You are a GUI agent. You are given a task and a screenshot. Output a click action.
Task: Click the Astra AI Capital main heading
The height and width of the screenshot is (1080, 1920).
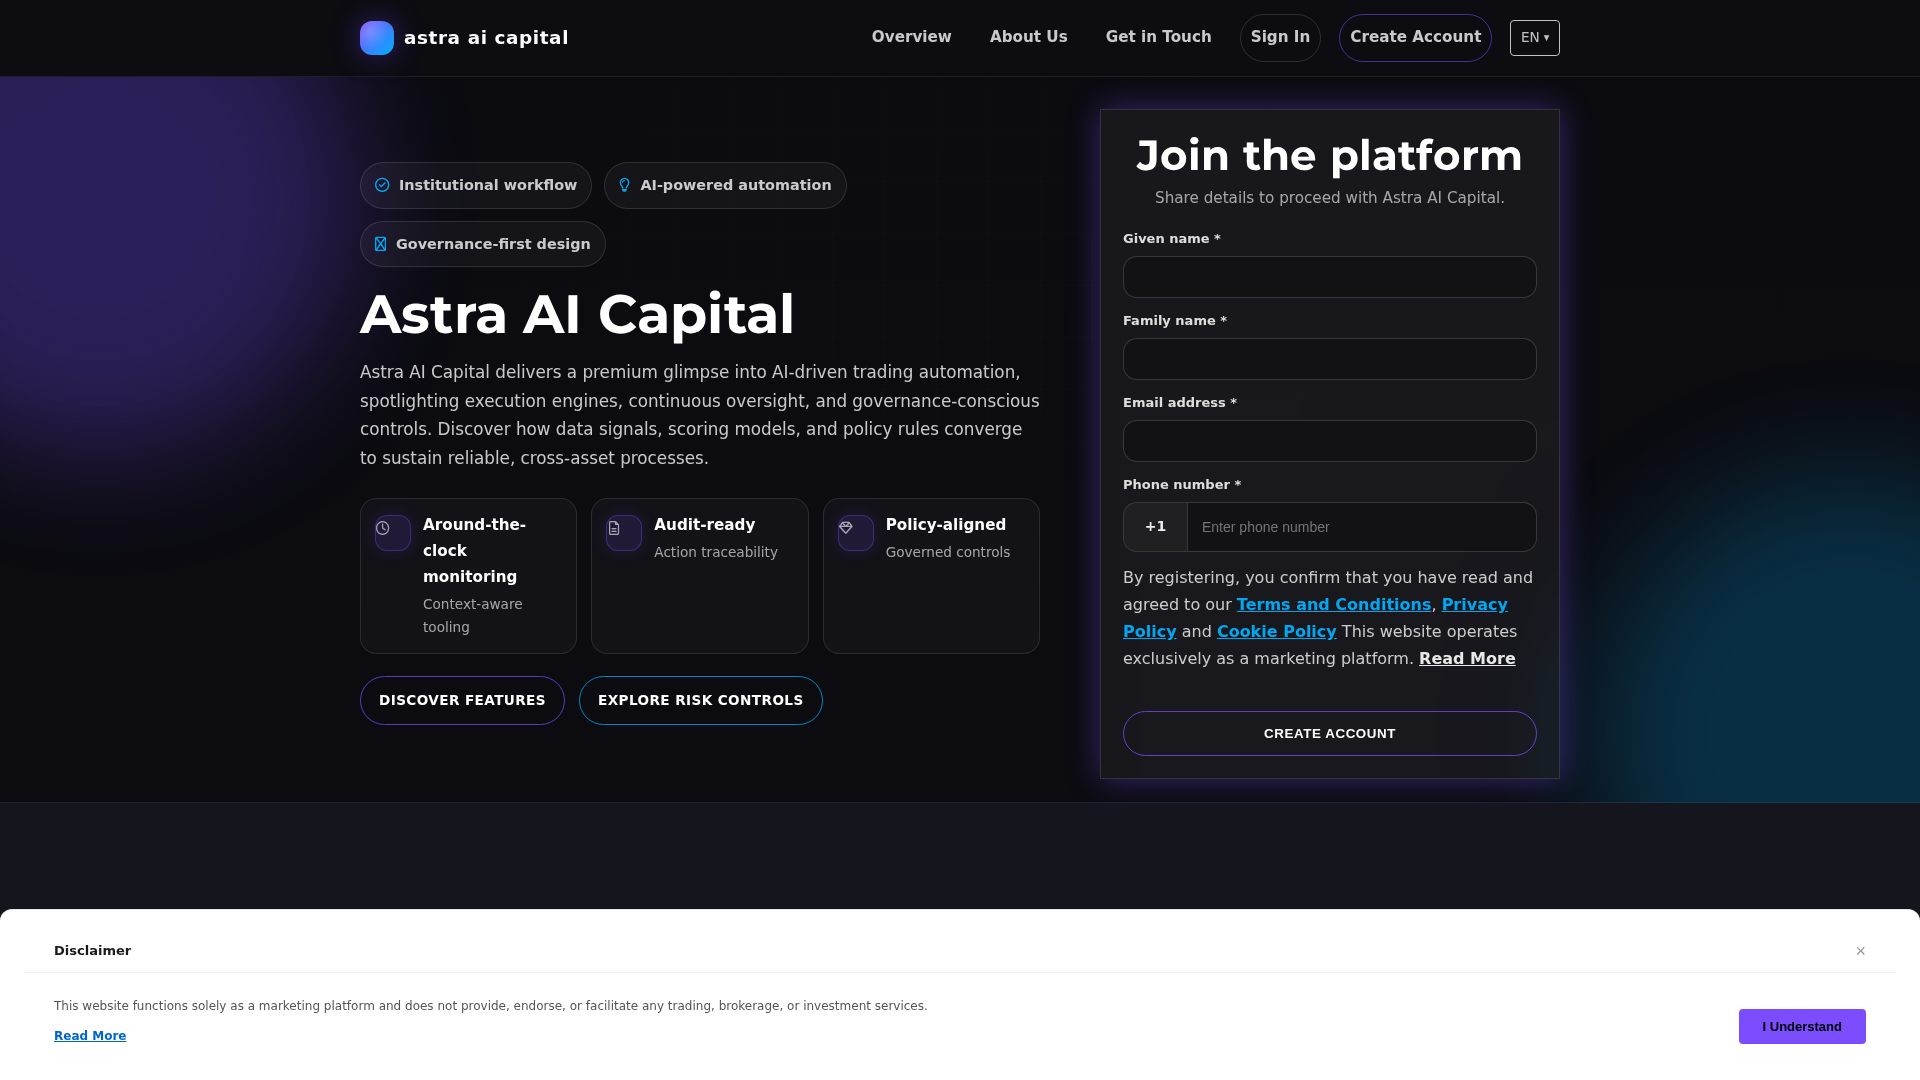point(577,314)
